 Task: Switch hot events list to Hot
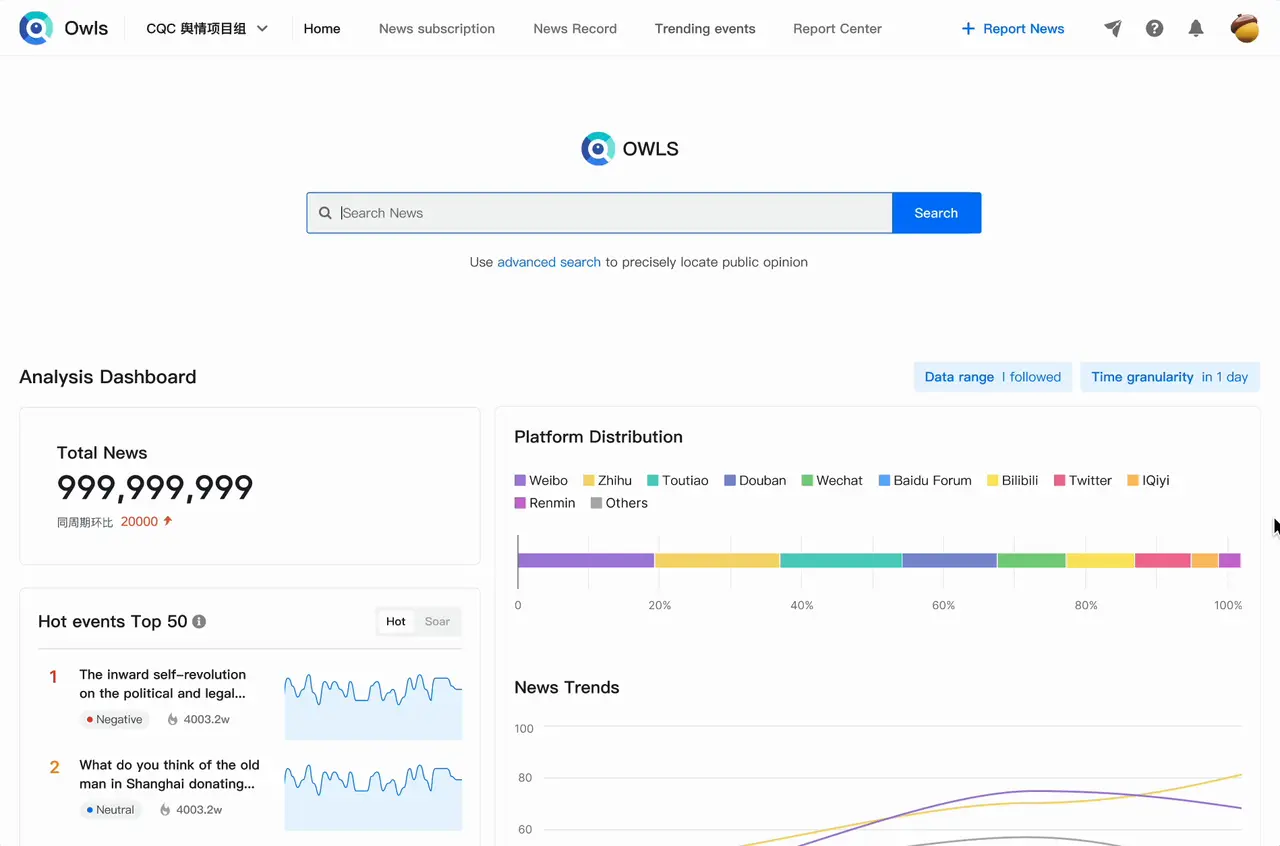396,621
